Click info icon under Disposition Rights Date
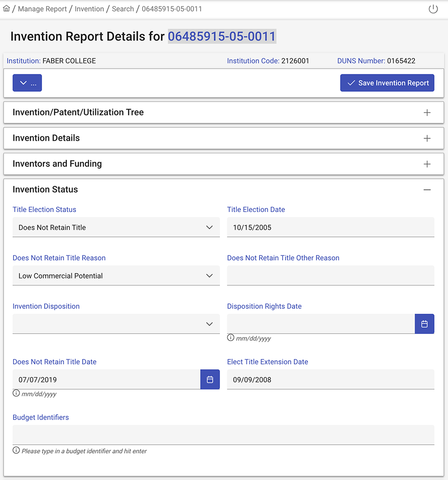 click(231, 338)
